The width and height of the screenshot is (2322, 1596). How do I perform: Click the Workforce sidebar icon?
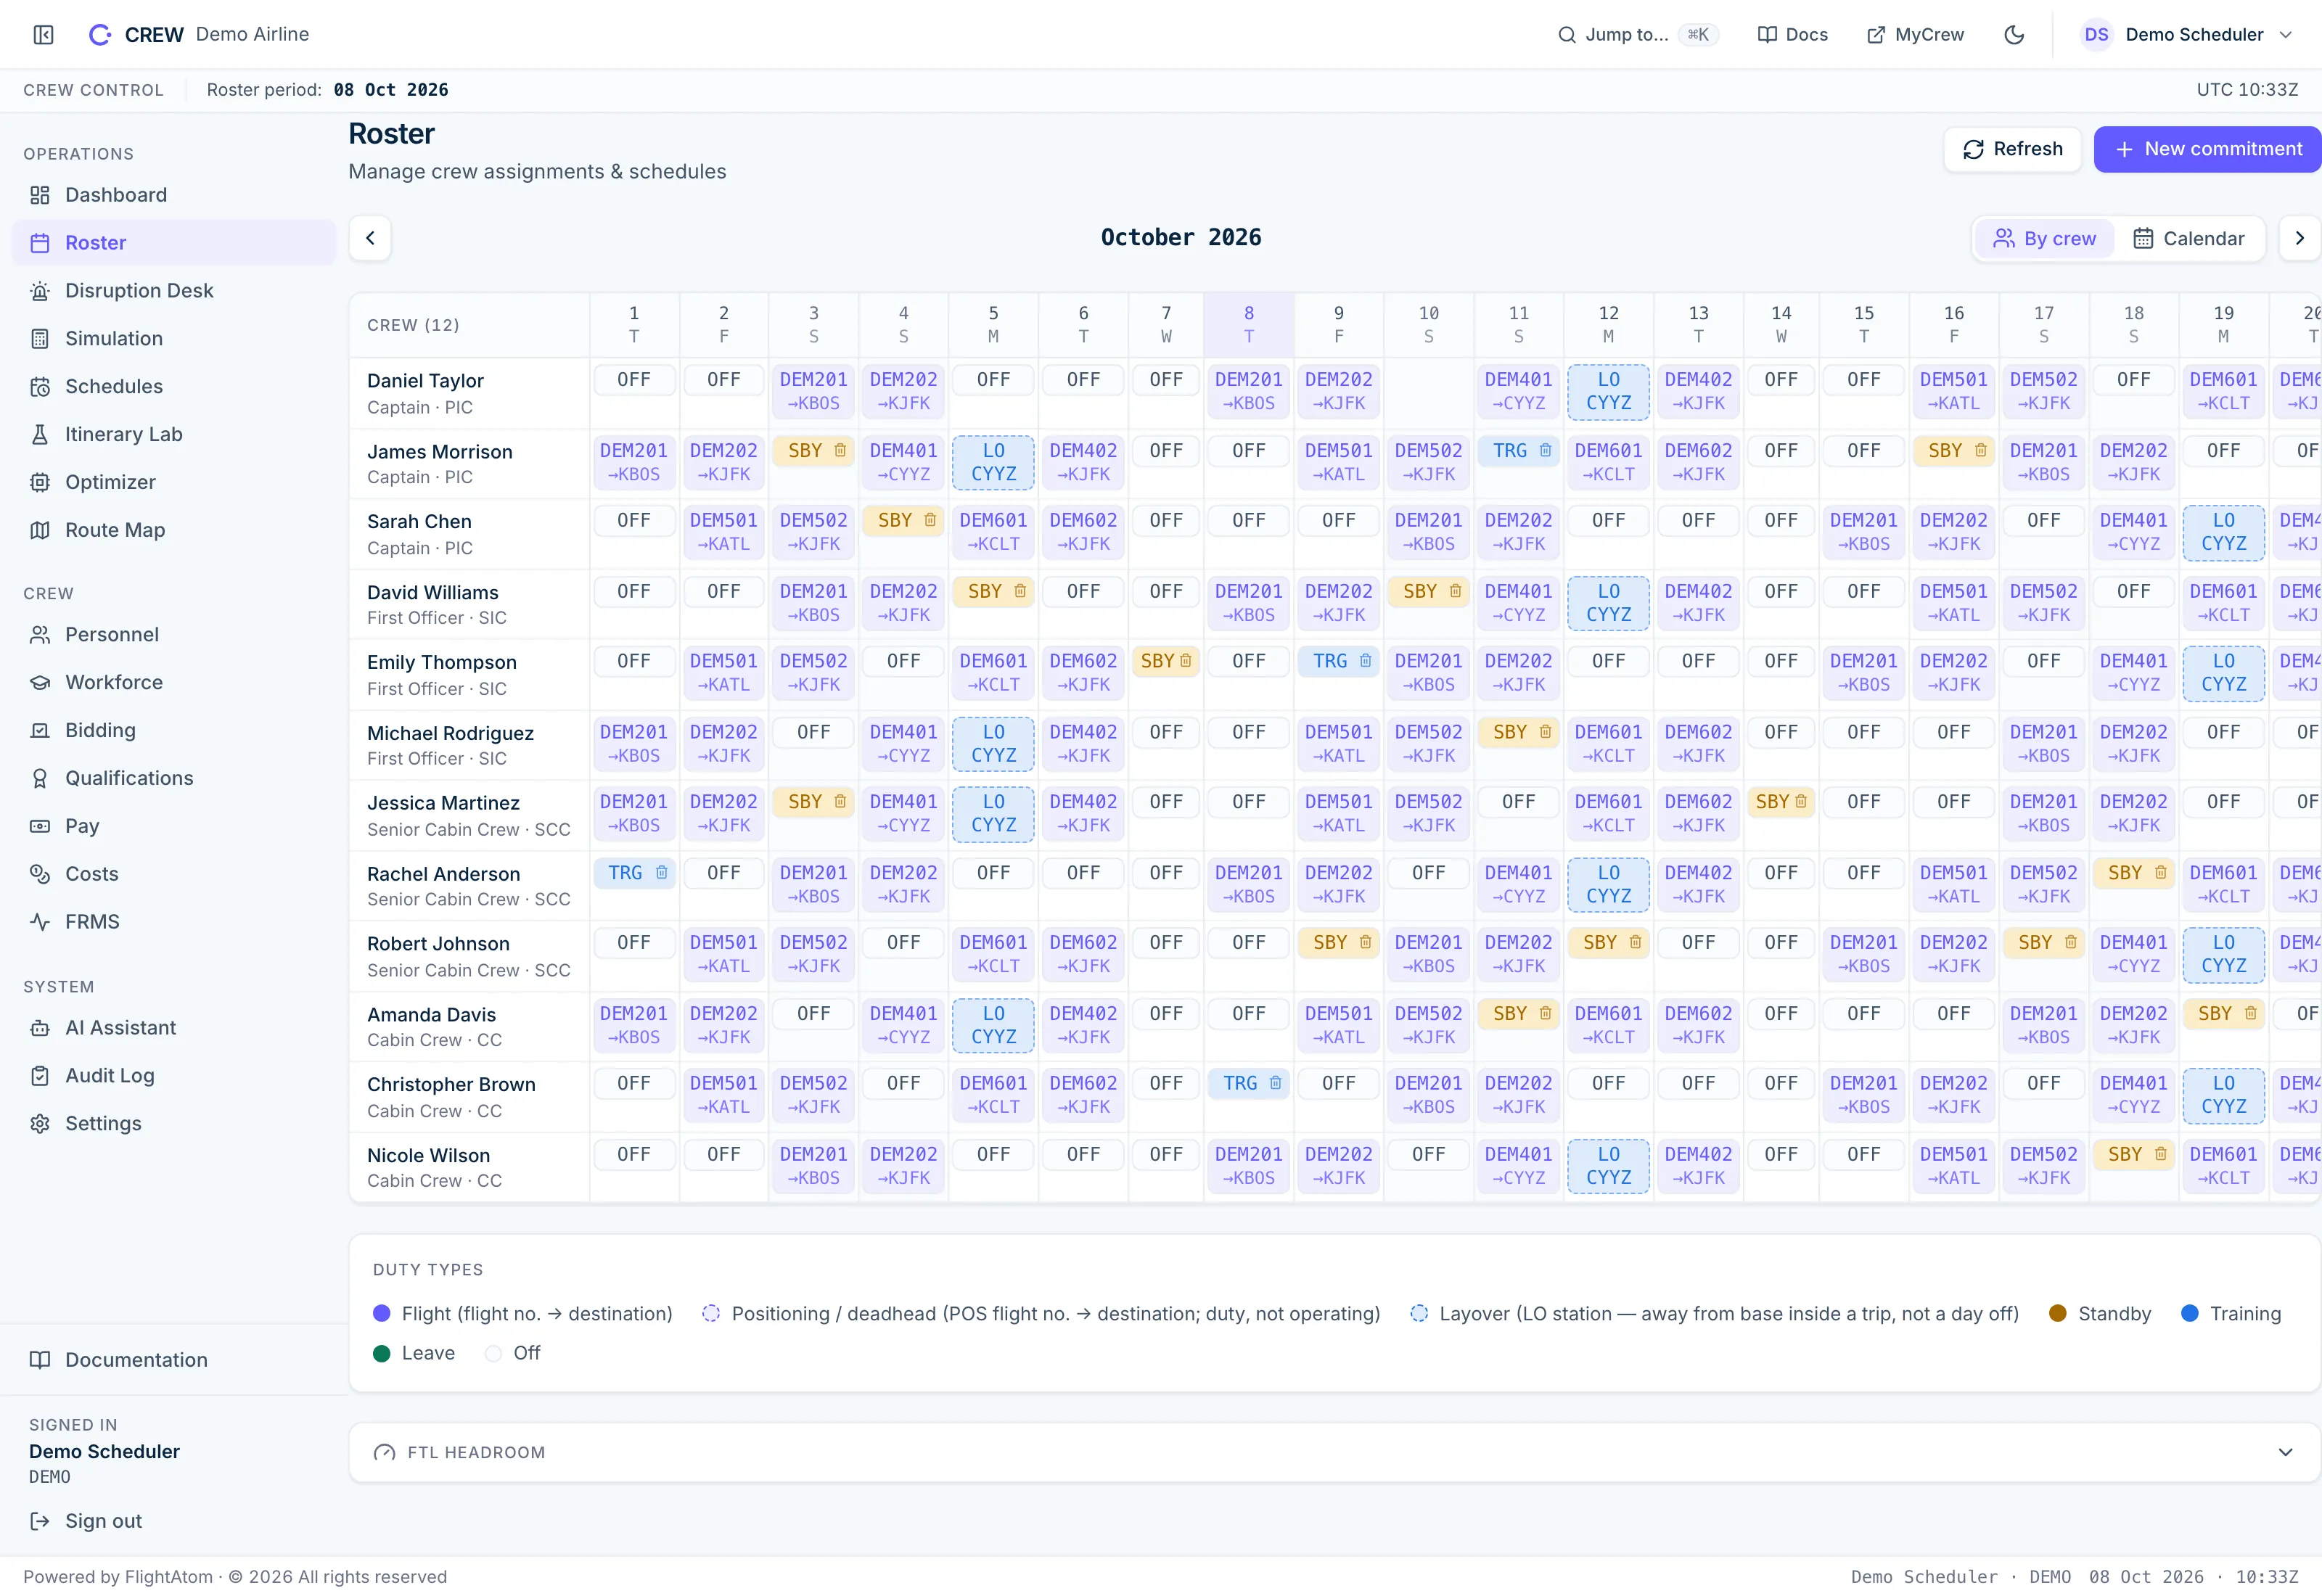tap(40, 683)
